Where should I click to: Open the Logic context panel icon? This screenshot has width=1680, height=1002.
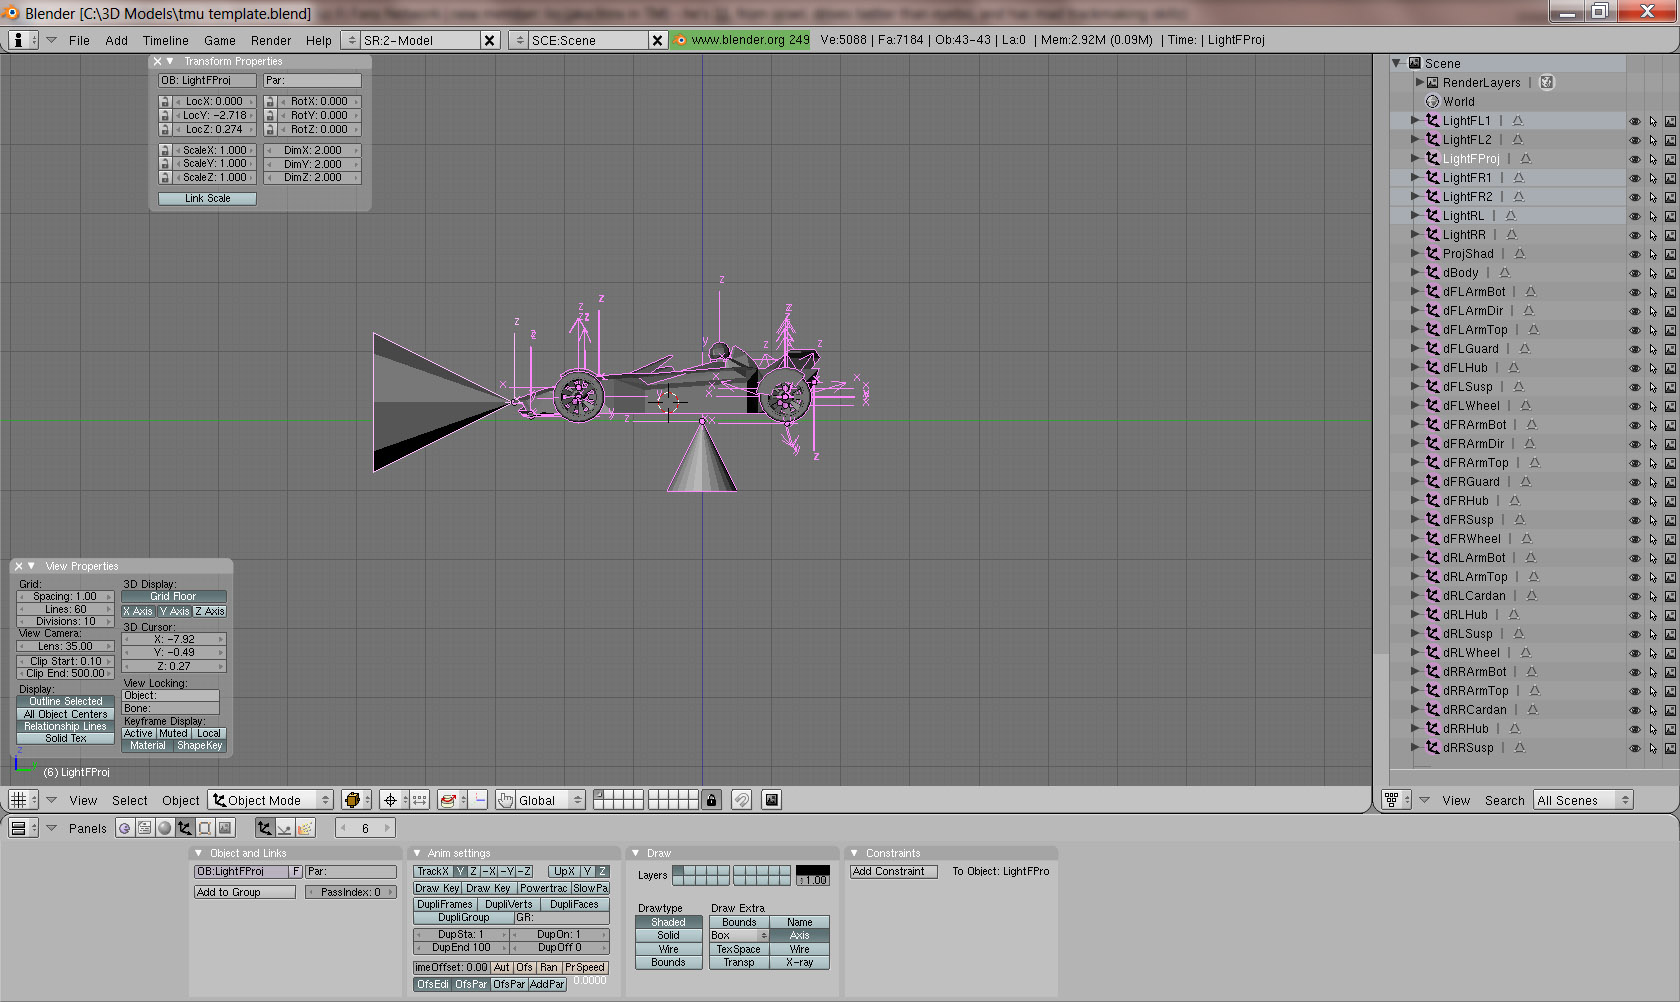tap(125, 828)
